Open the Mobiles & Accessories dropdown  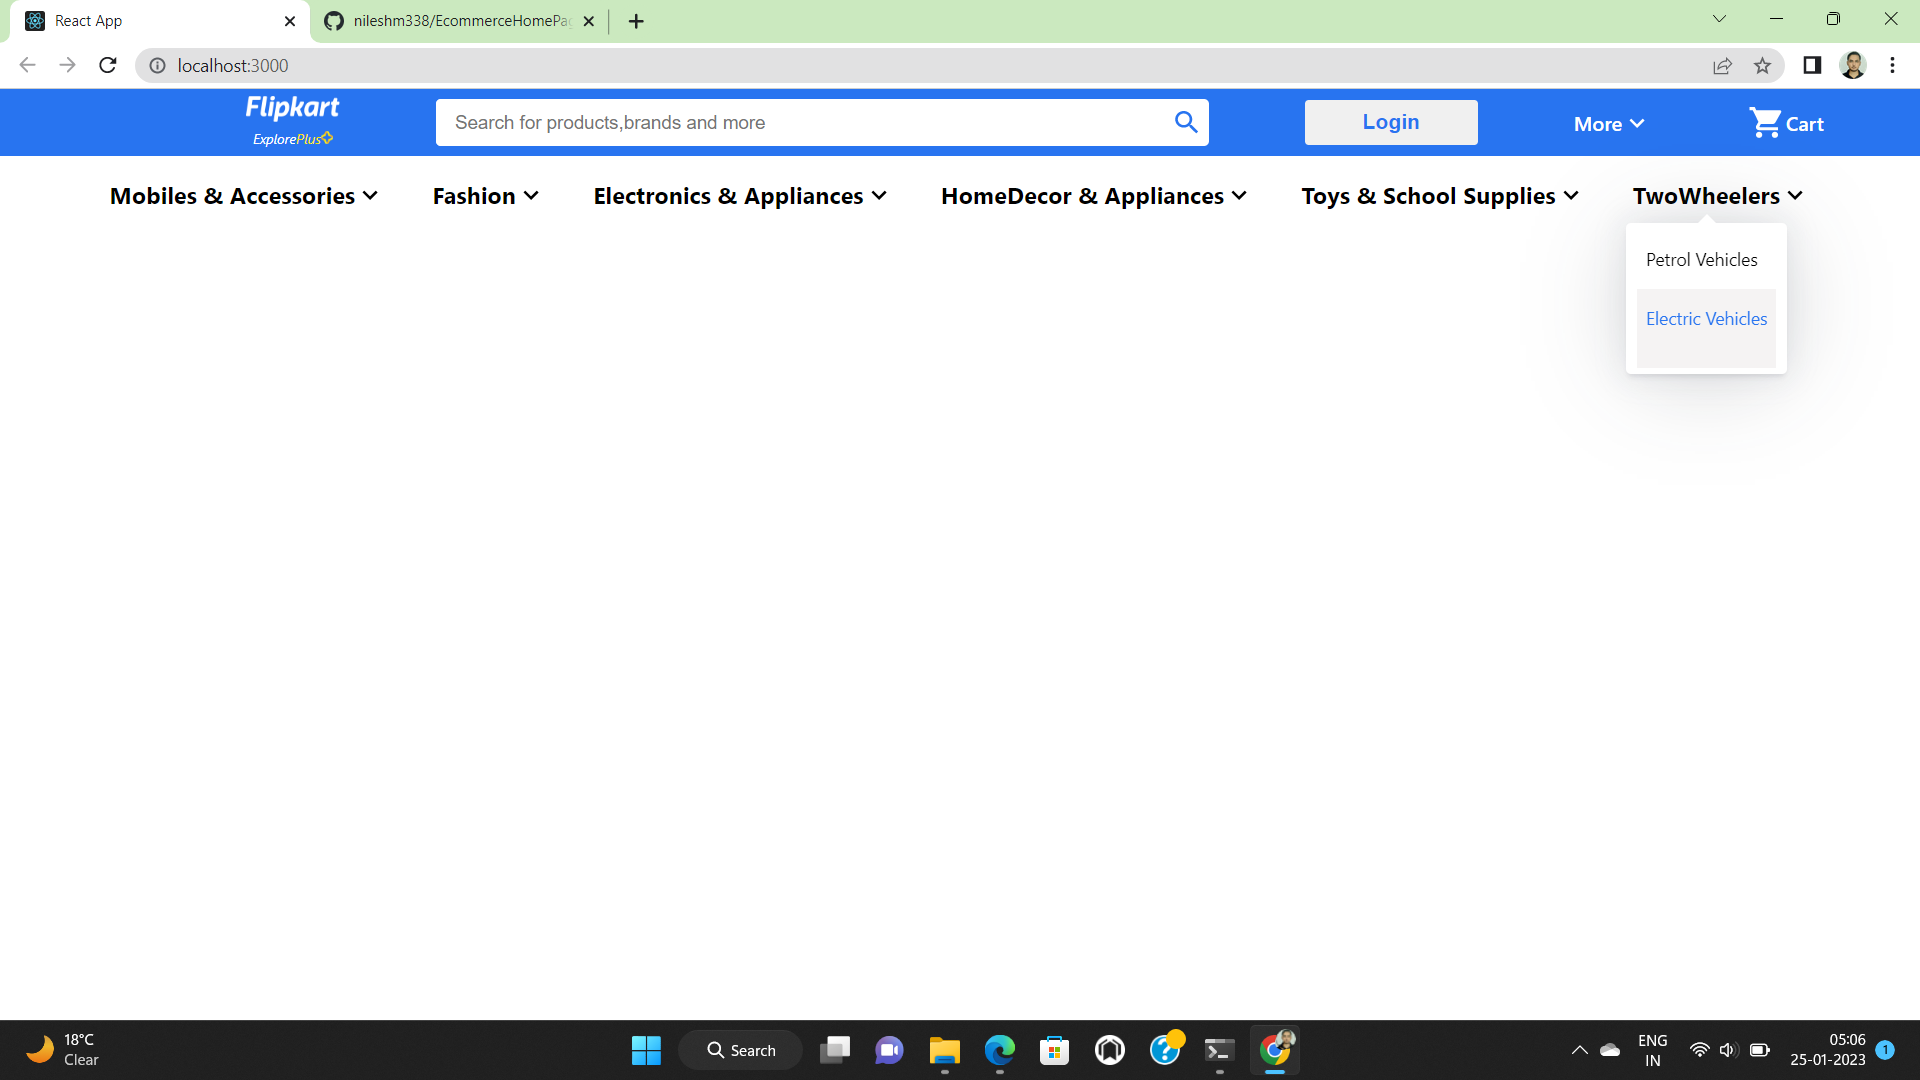pyautogui.click(x=243, y=196)
